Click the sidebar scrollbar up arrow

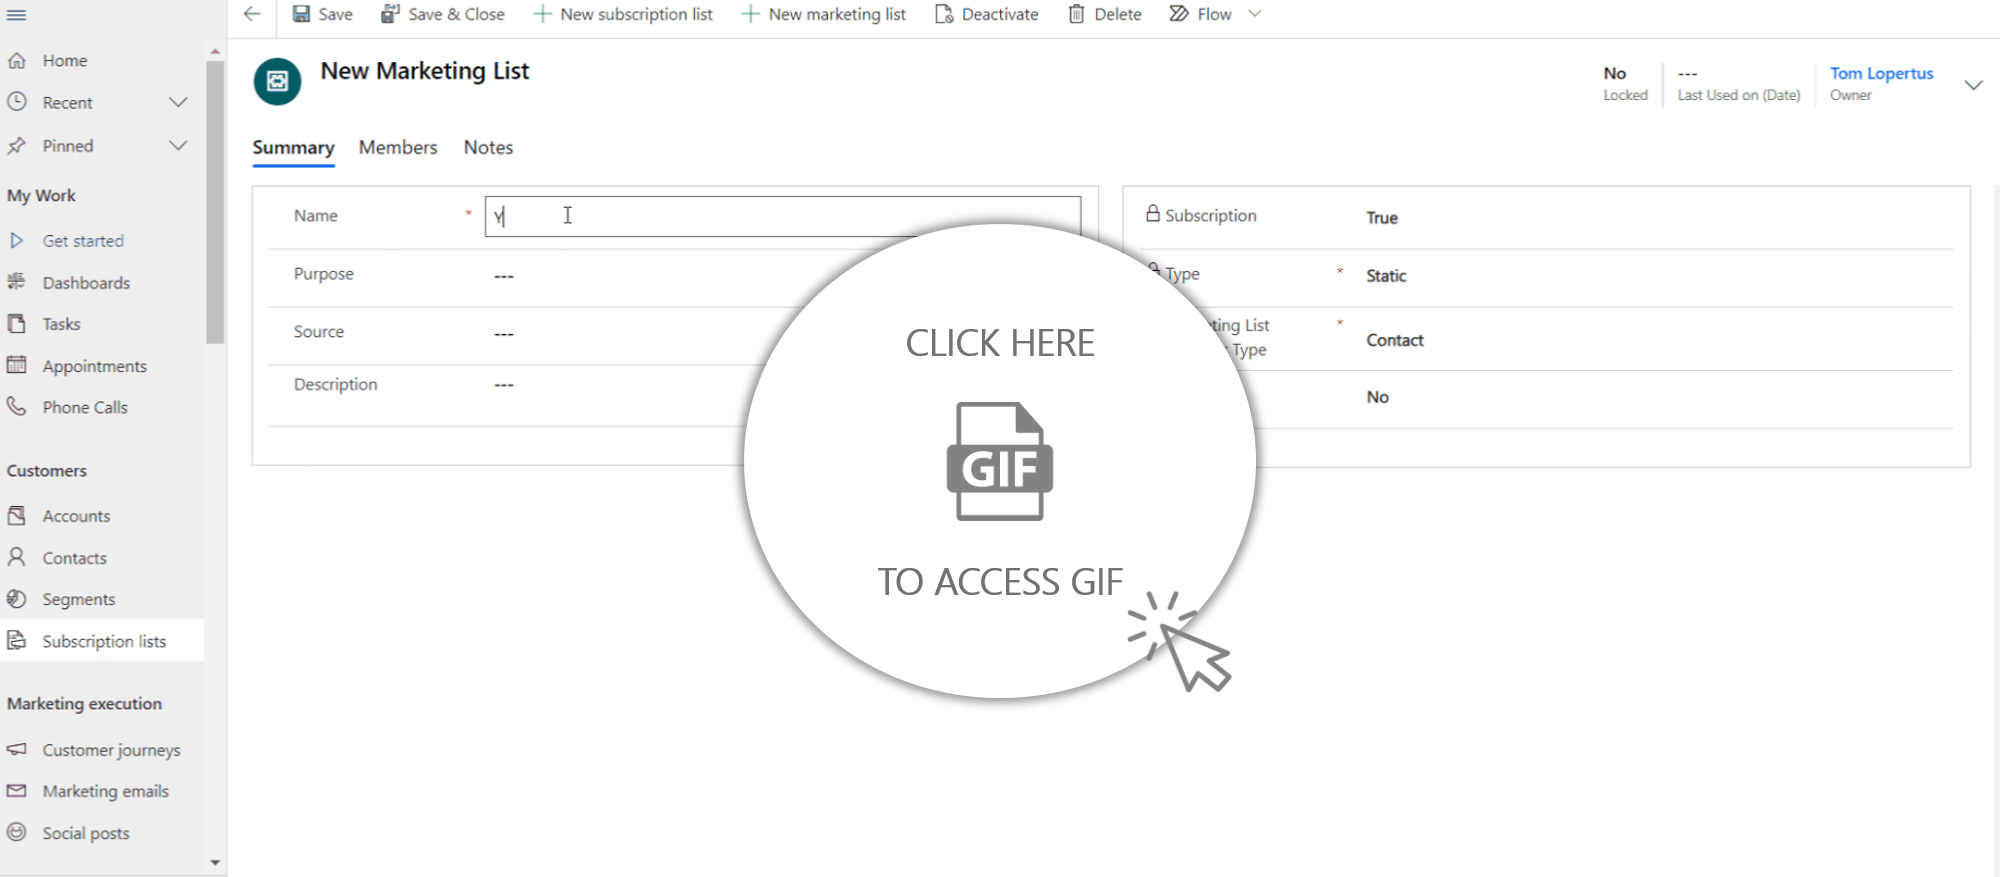click(215, 51)
